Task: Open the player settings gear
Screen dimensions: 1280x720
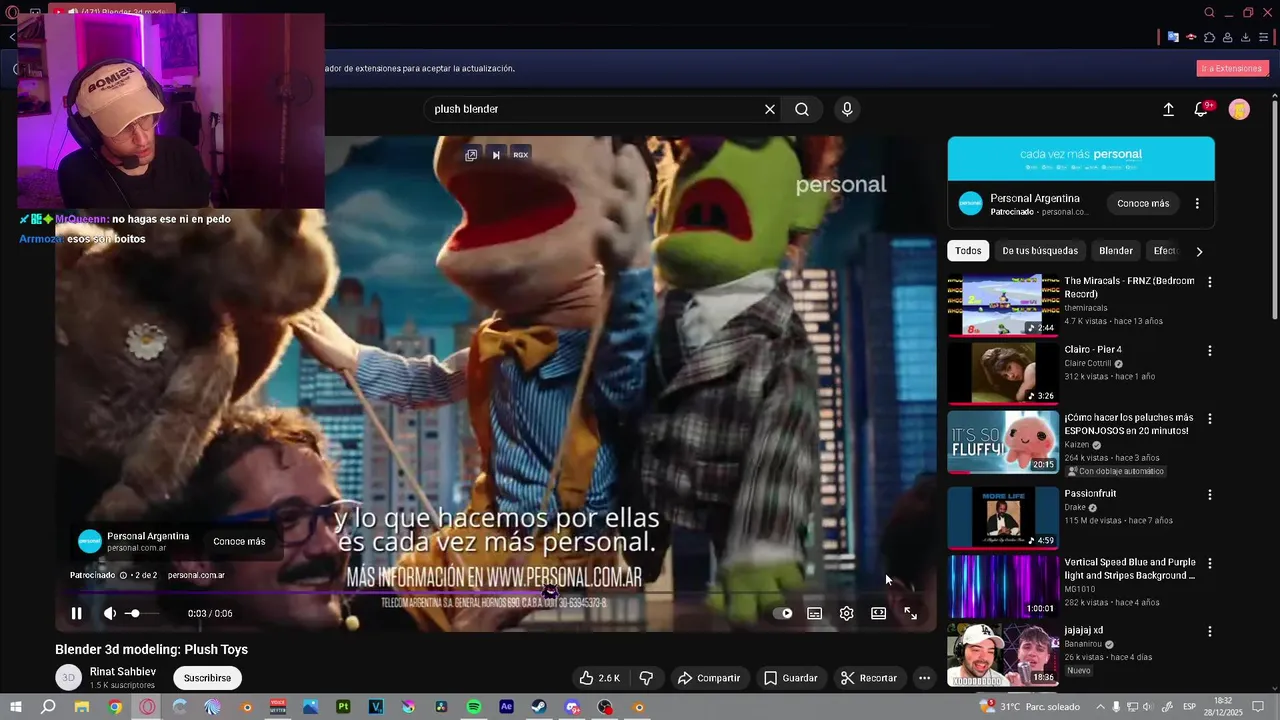Action: point(847,613)
